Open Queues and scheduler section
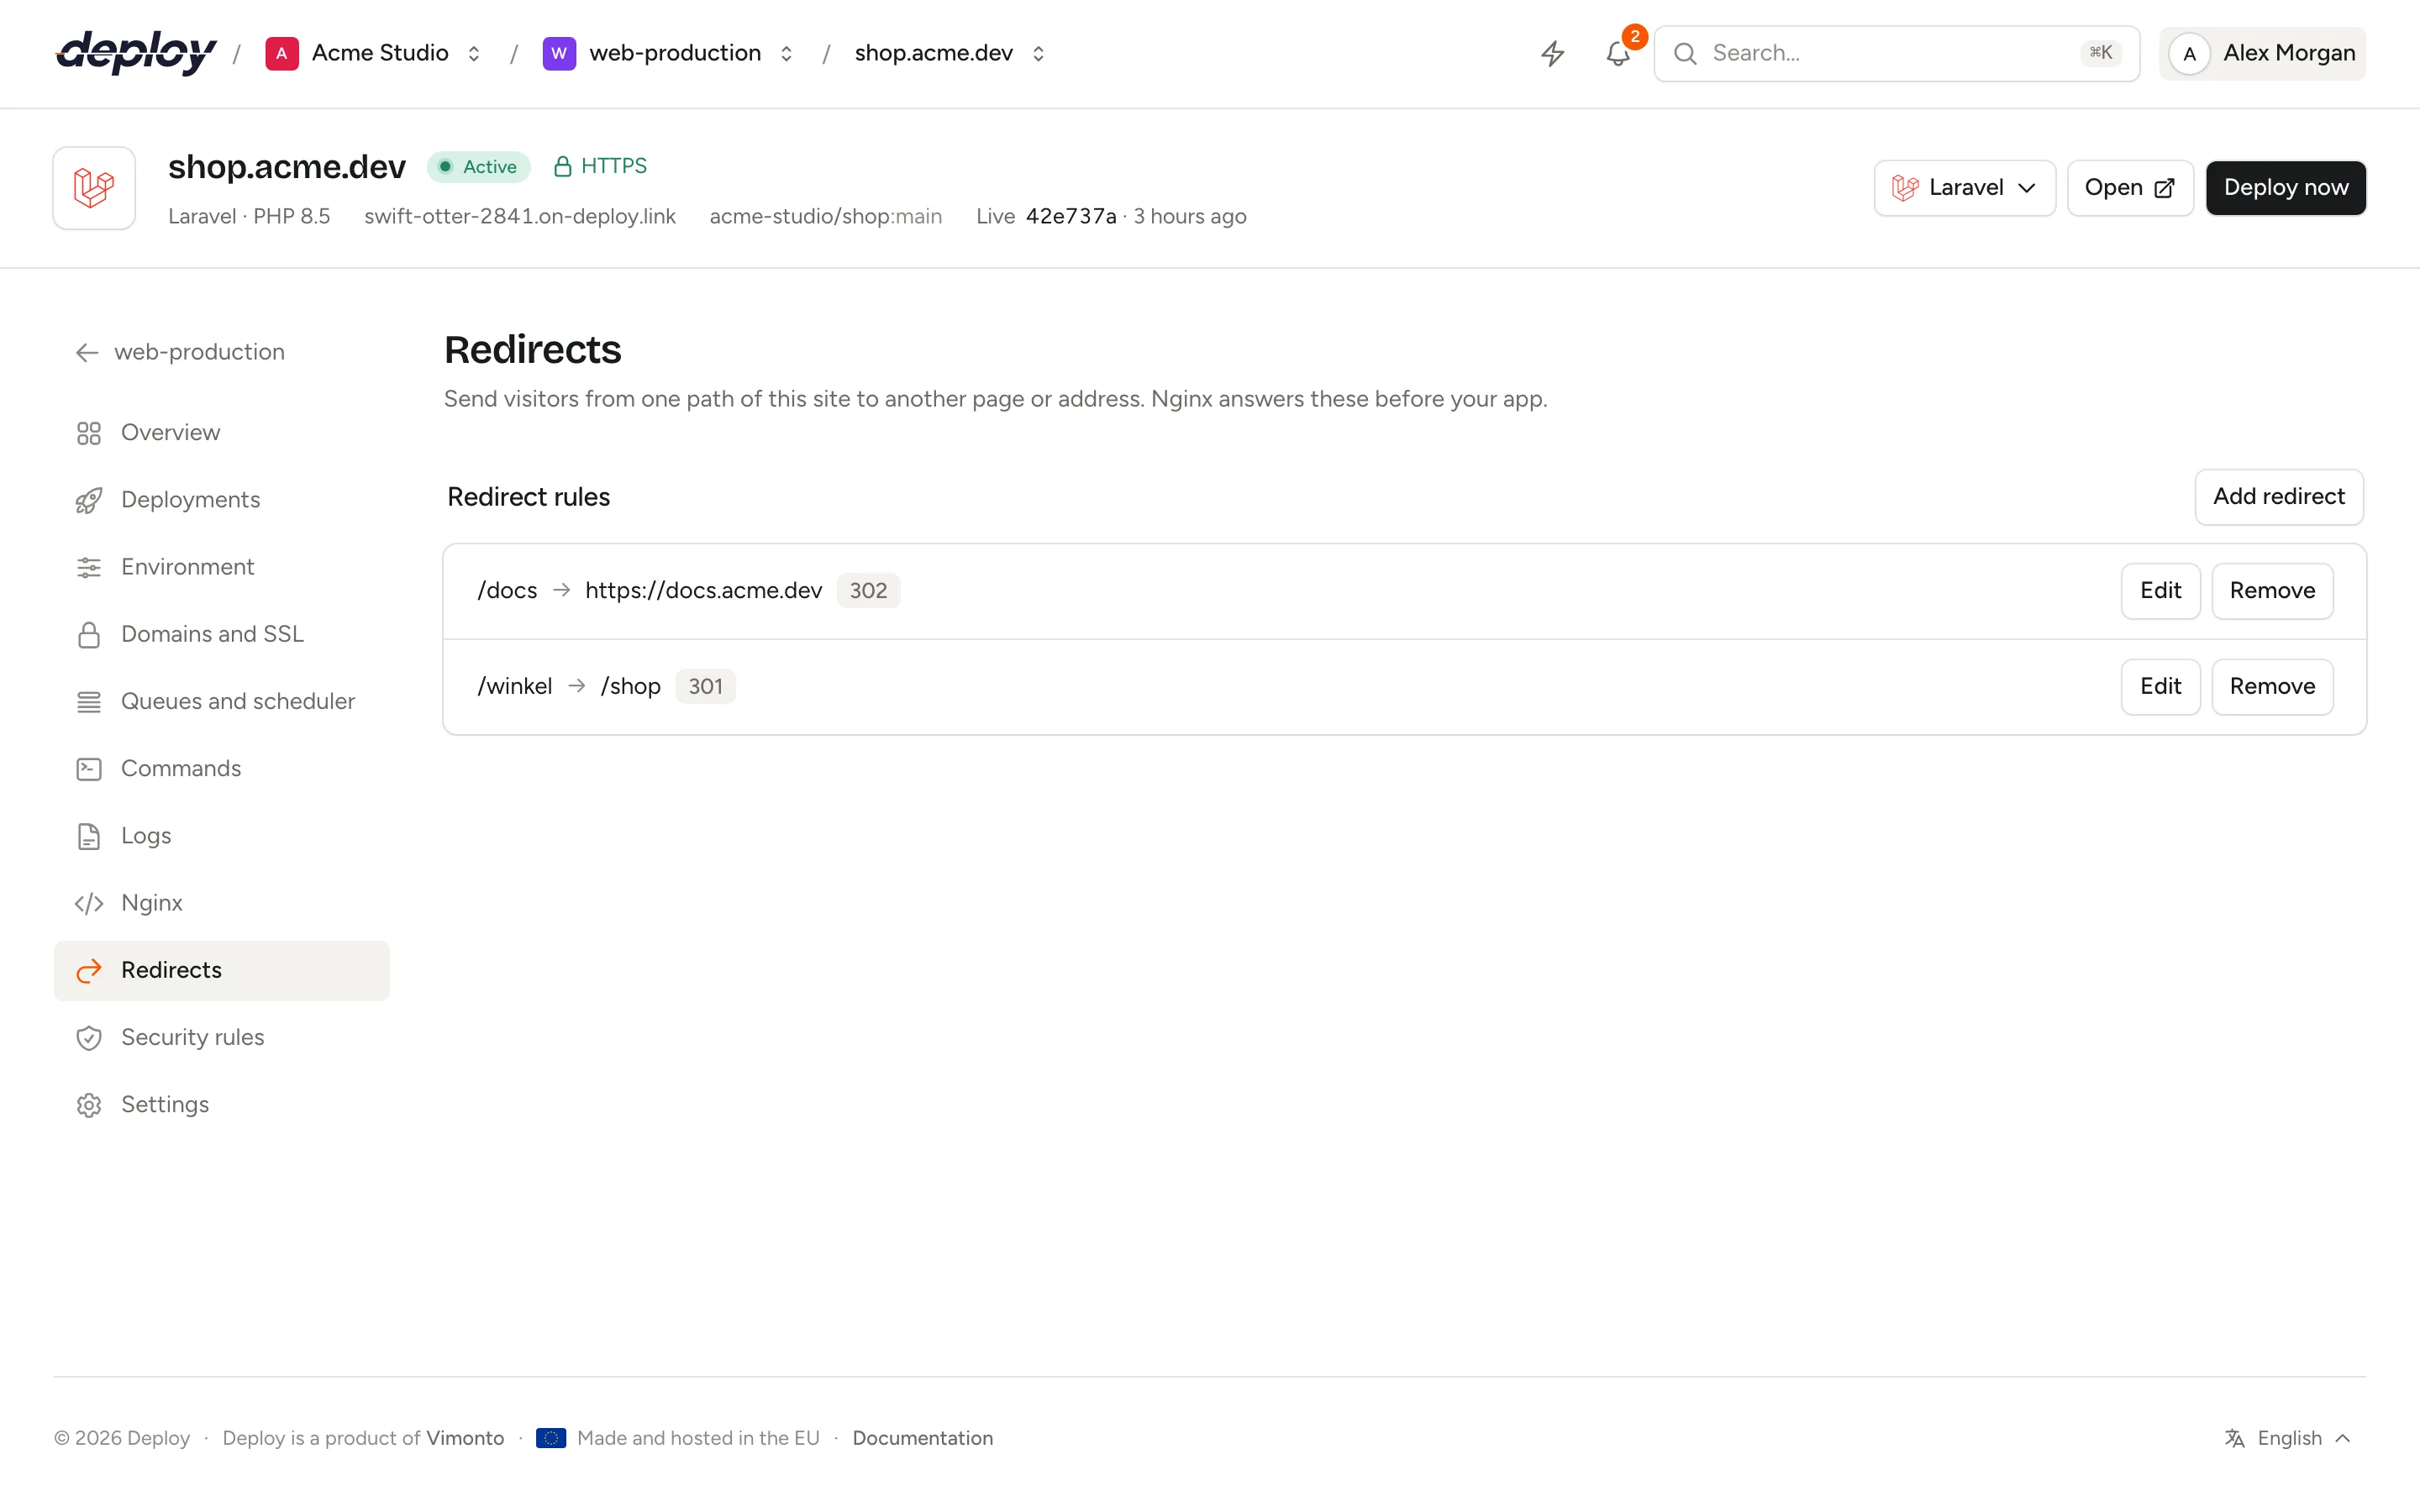This screenshot has height=1512, width=2420. [222, 702]
